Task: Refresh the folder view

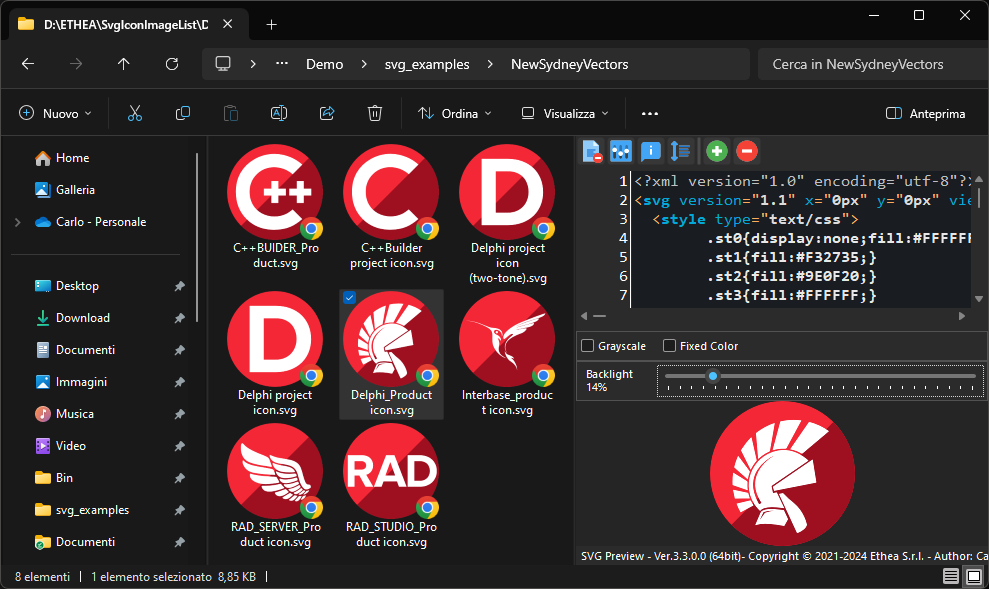Action: [x=172, y=64]
